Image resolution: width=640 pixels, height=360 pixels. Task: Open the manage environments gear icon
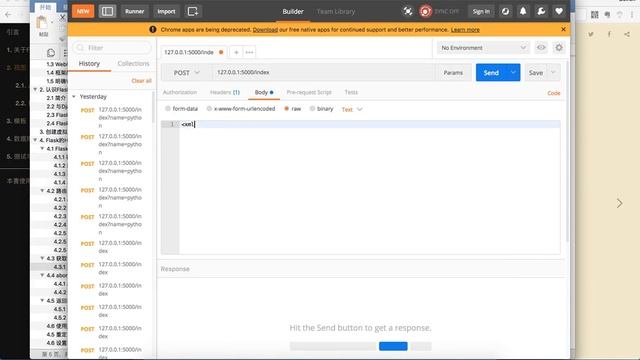[559, 48]
